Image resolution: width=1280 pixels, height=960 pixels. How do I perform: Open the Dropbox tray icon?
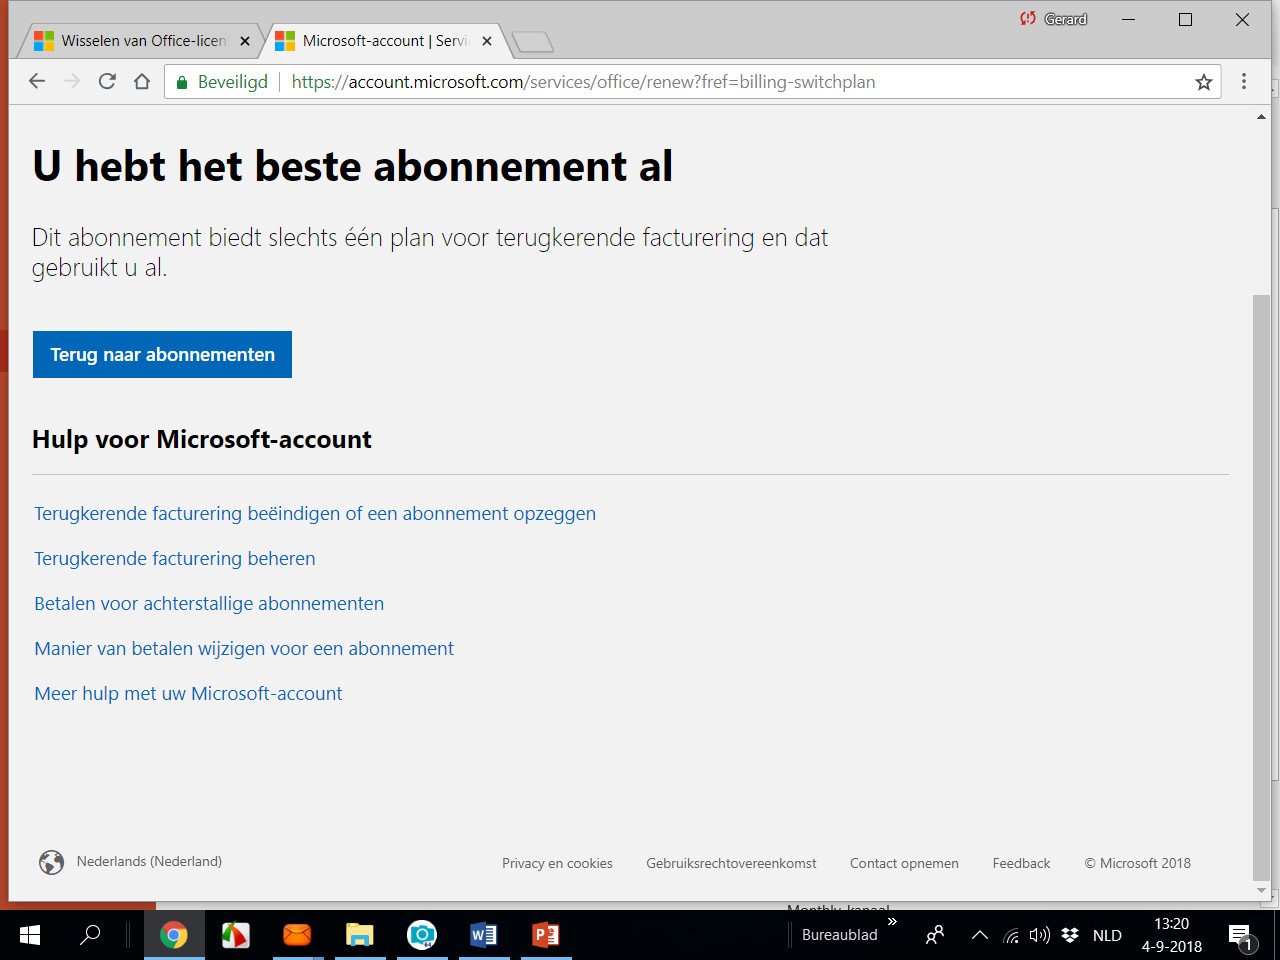[x=1070, y=935]
